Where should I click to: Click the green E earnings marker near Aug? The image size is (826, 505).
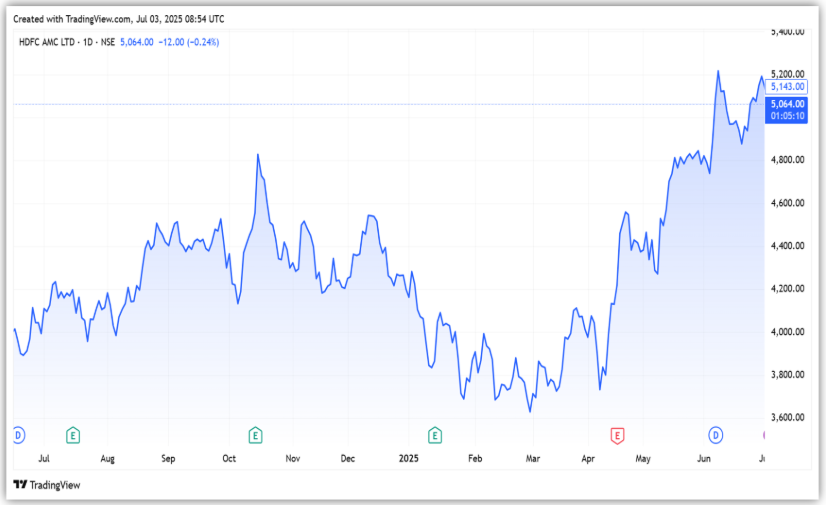tap(73, 434)
